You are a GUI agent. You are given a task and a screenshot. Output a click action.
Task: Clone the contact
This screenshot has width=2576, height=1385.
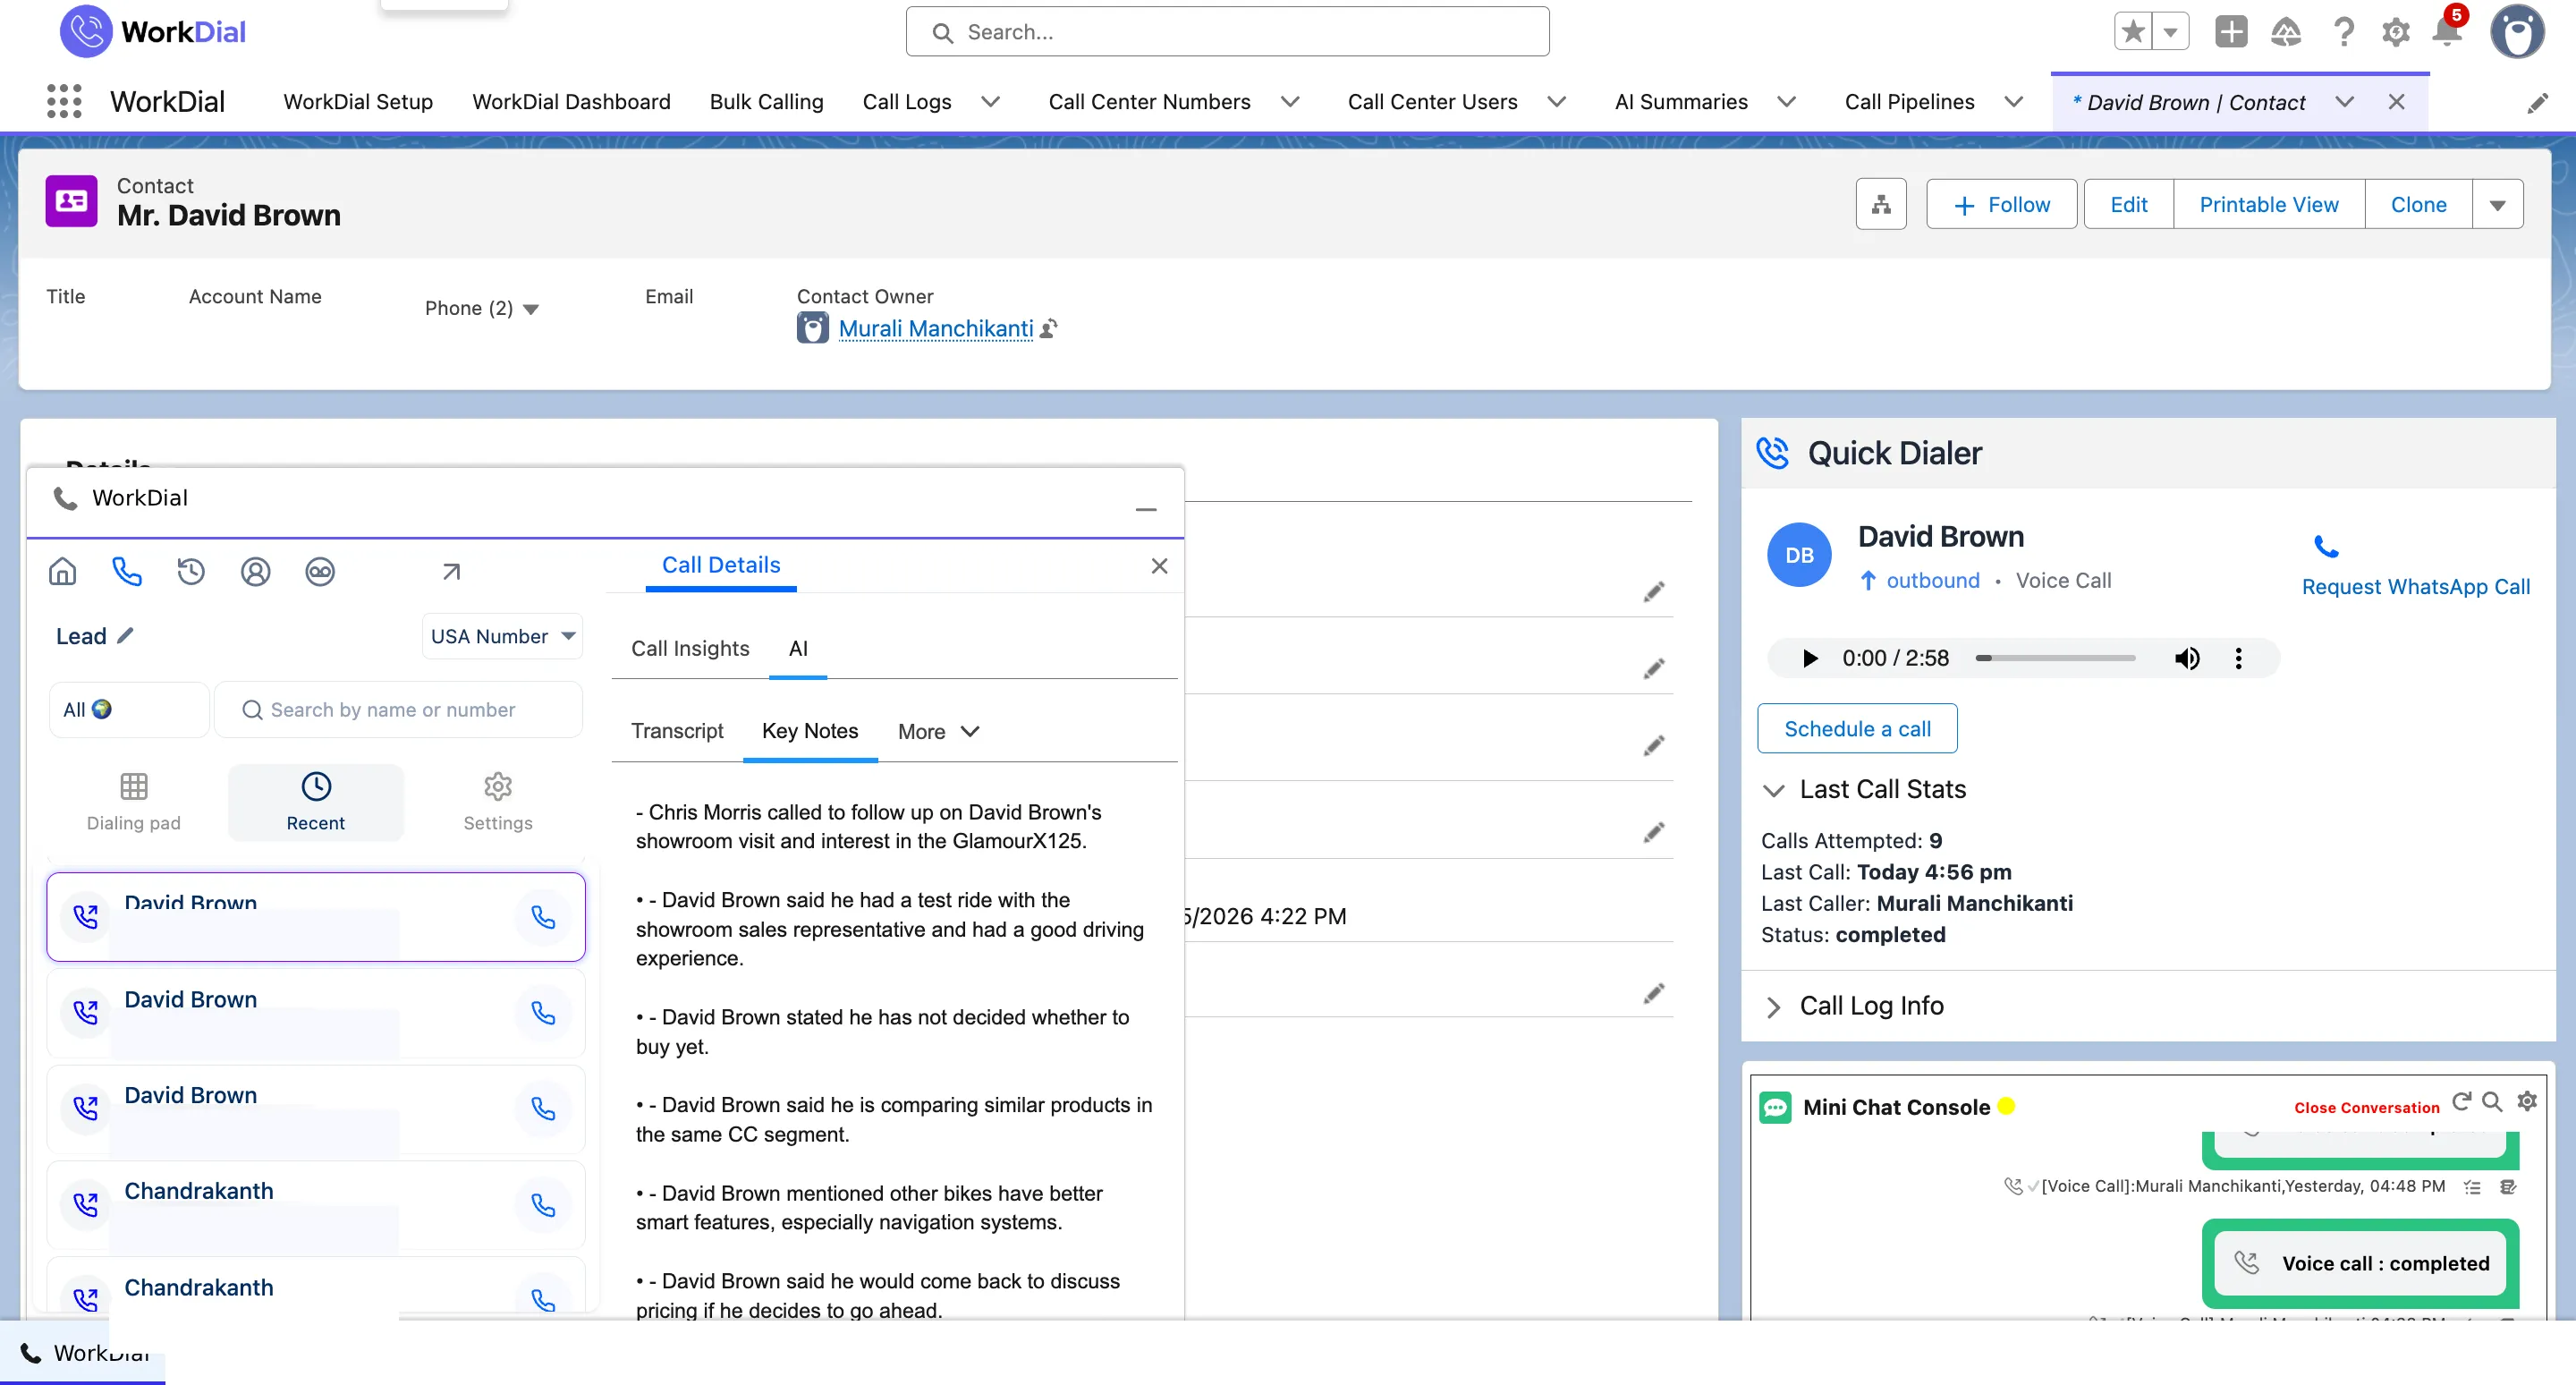click(2418, 205)
